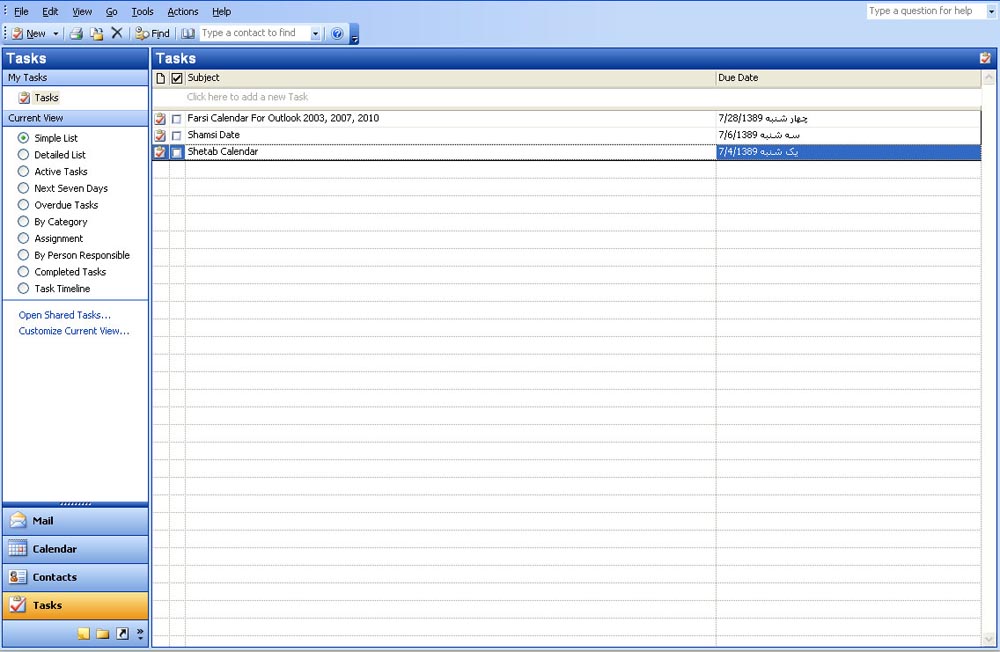Click the Move to Folder toolbar icon
This screenshot has width=1000, height=652.
pos(96,33)
